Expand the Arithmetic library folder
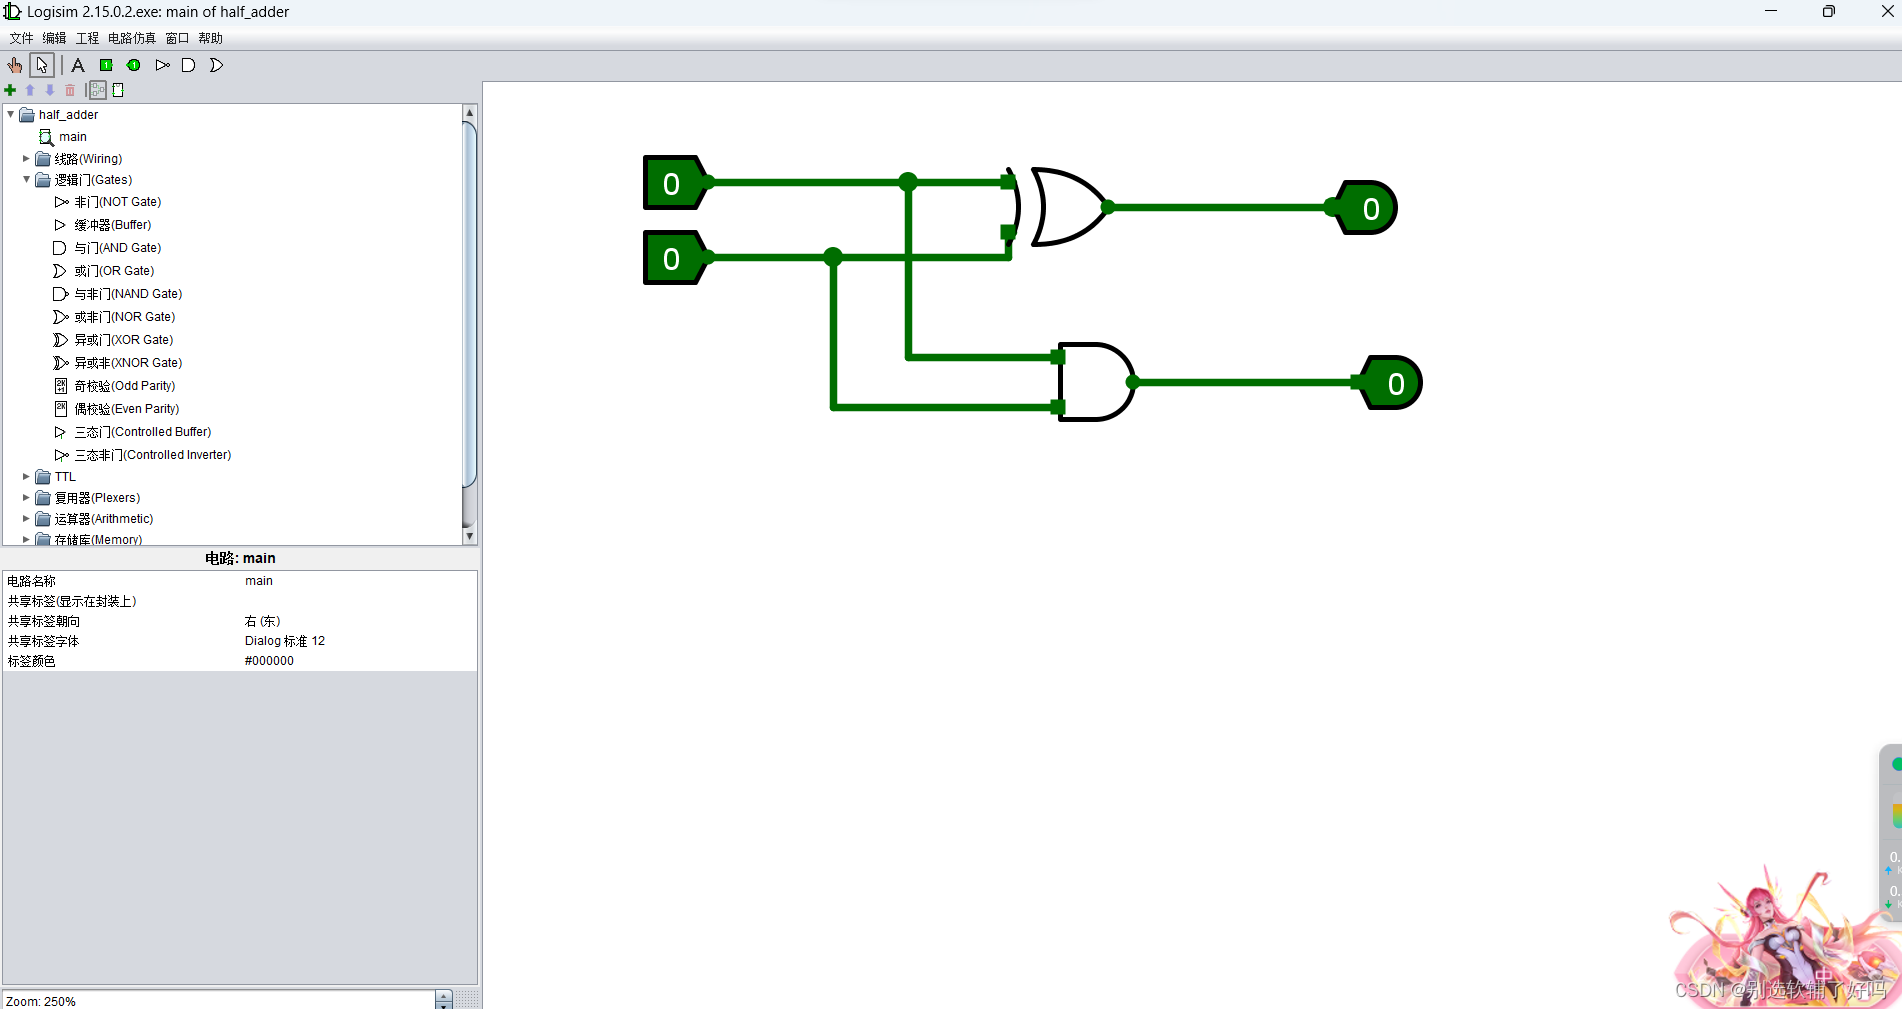The image size is (1902, 1009). click(26, 519)
